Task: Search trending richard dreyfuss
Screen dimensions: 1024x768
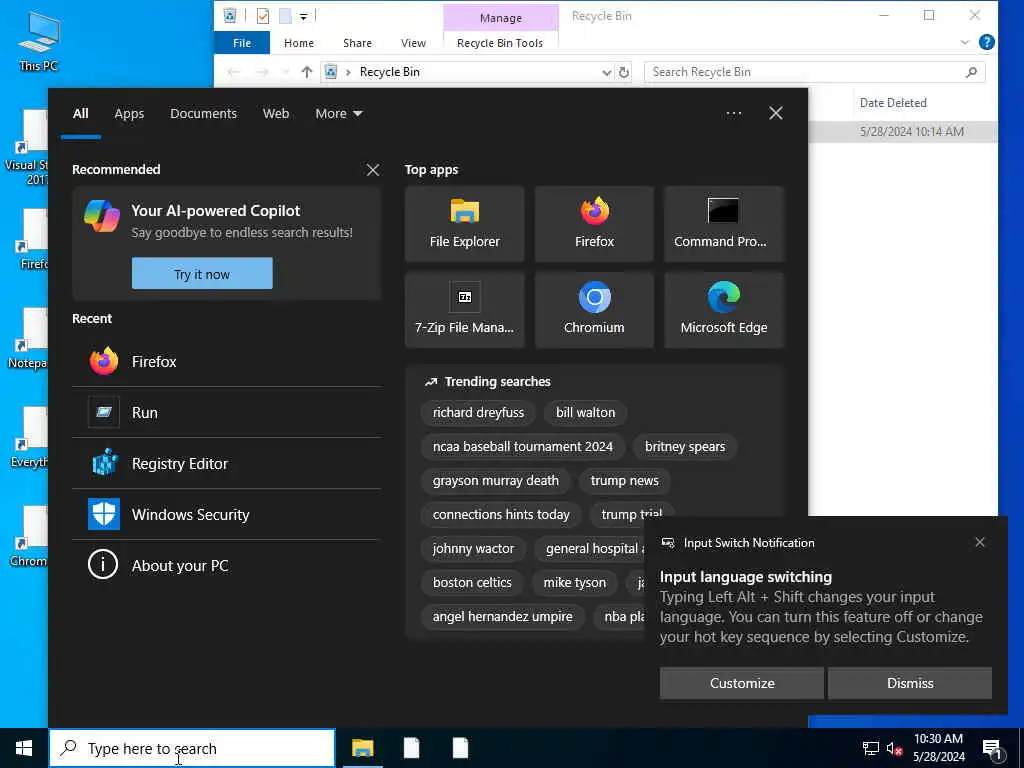Action: tap(478, 413)
